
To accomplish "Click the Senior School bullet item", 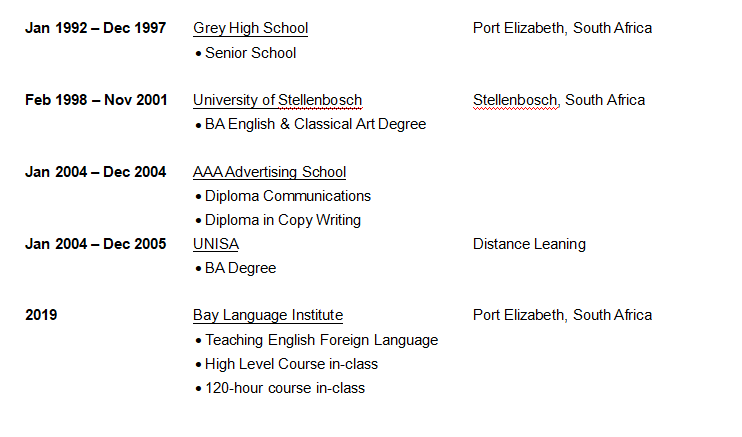I will tap(250, 53).
